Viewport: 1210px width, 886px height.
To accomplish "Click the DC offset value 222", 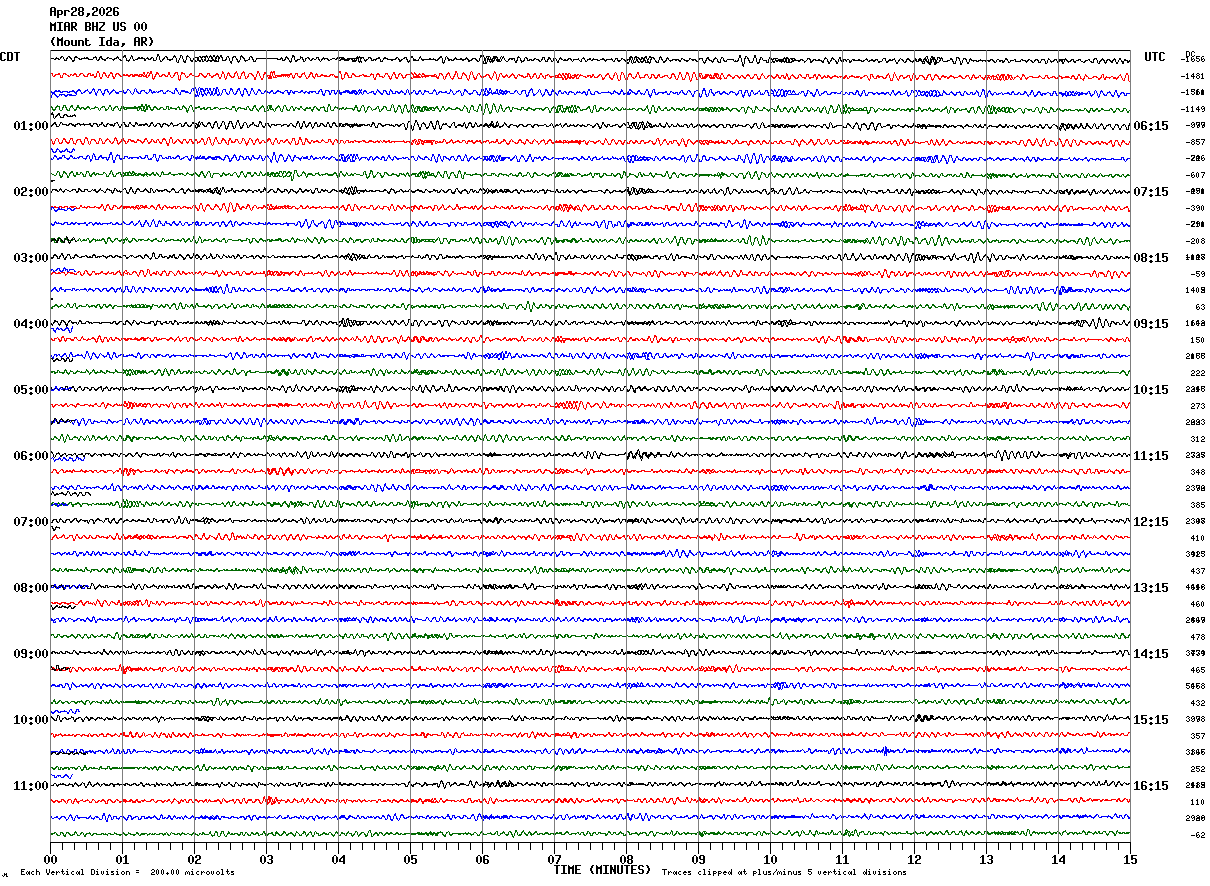I will (1197, 373).
